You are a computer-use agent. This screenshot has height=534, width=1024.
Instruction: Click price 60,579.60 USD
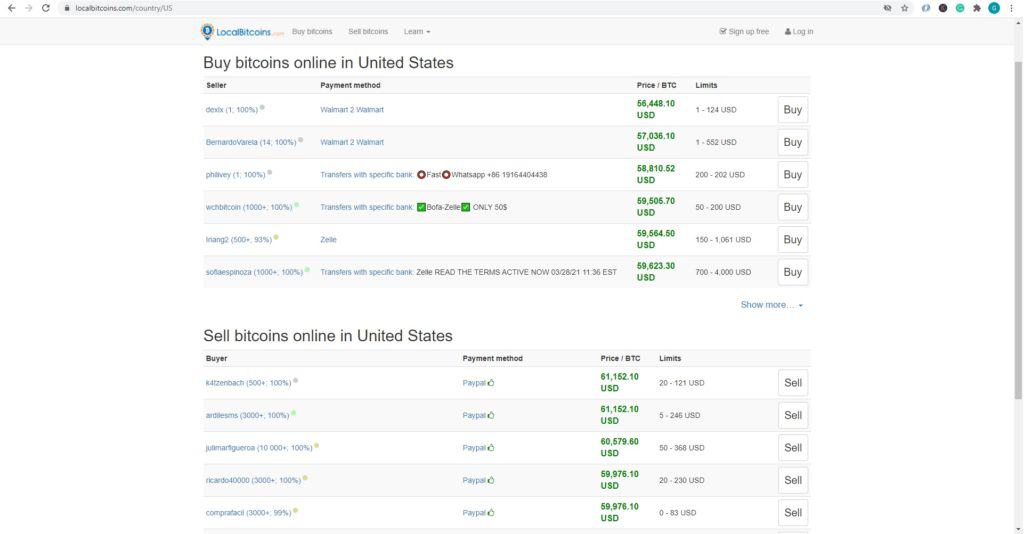click(x=620, y=447)
